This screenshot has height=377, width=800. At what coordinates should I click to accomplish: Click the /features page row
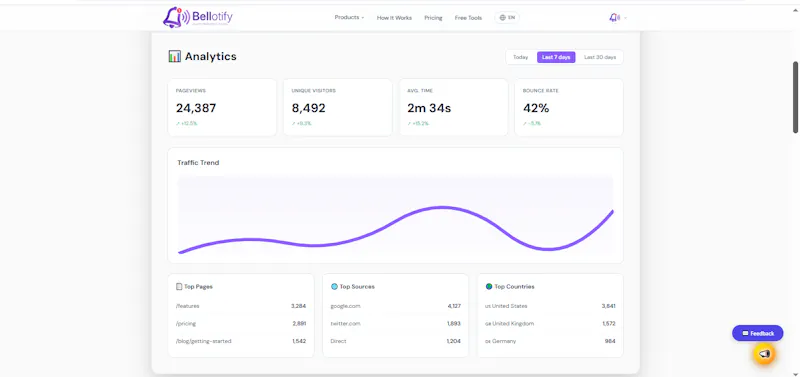point(241,306)
